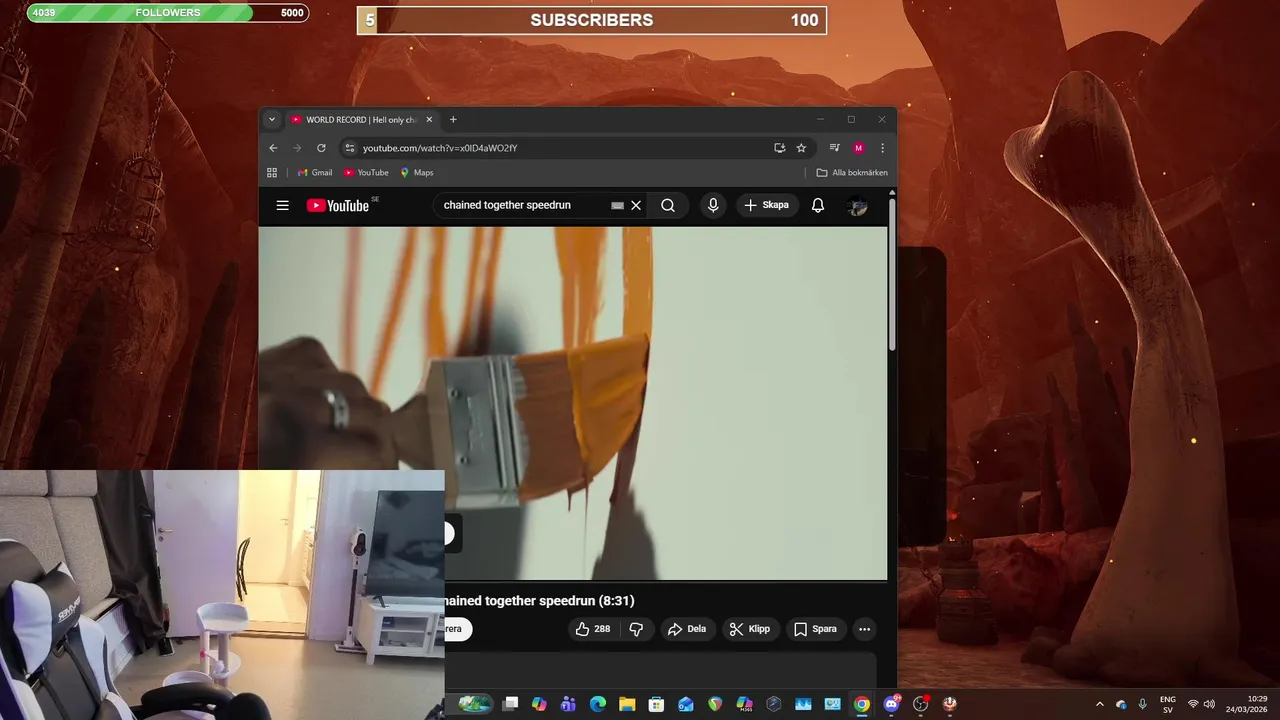Dislike the video
1280x720 pixels.
tap(636, 629)
